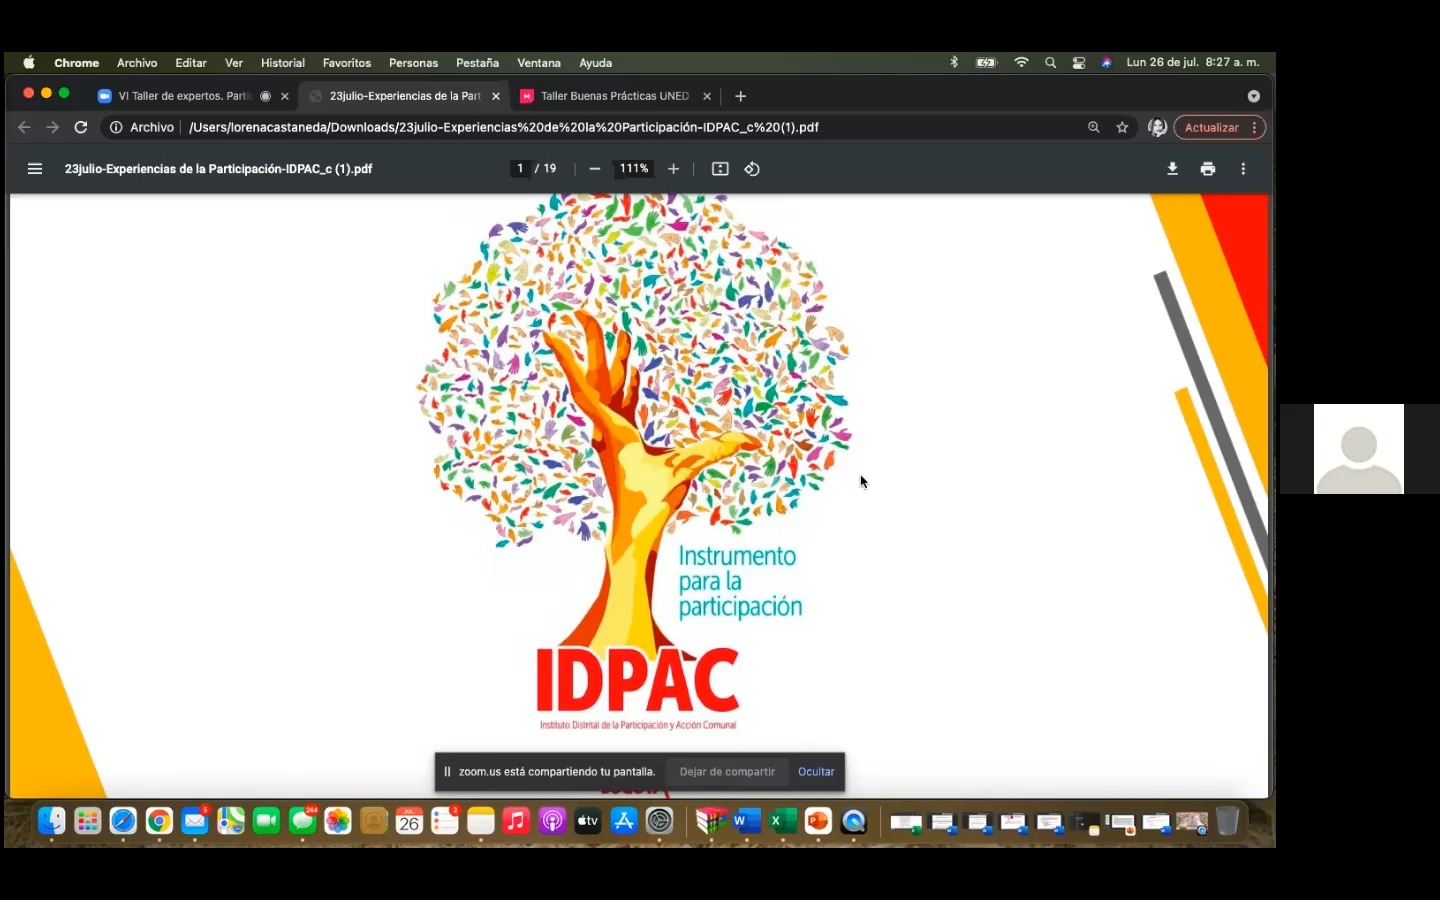Open PowerPoint from the Dock
Viewport: 1440px width, 900px height.
point(818,821)
